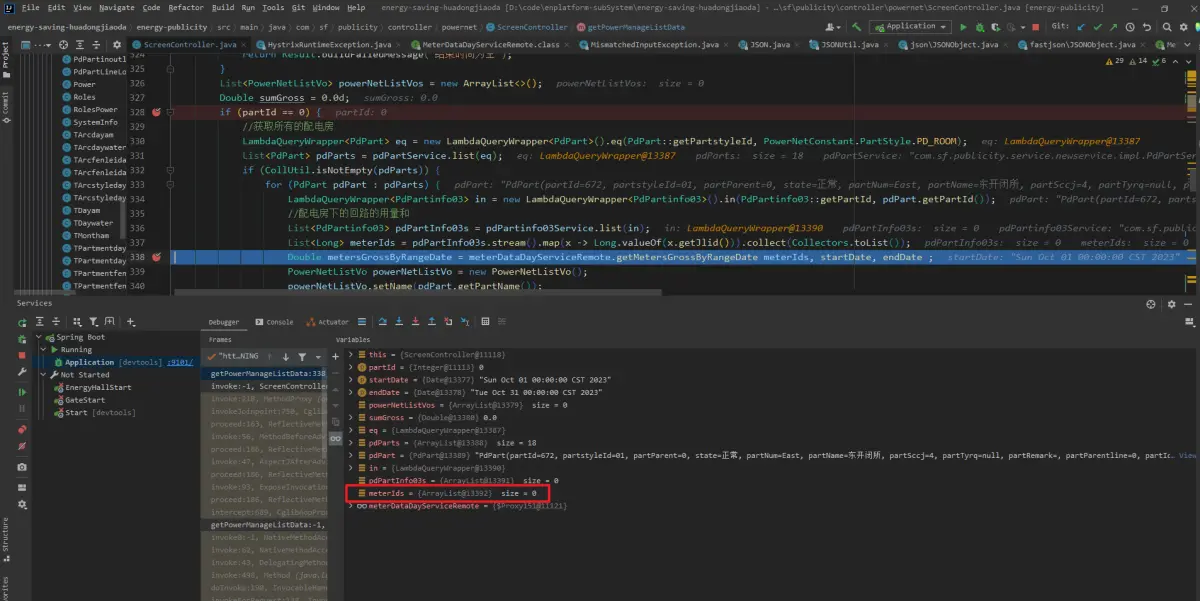1200x601 pixels.
Task: Toggle the breakpoint on line 328
Action: coord(156,112)
